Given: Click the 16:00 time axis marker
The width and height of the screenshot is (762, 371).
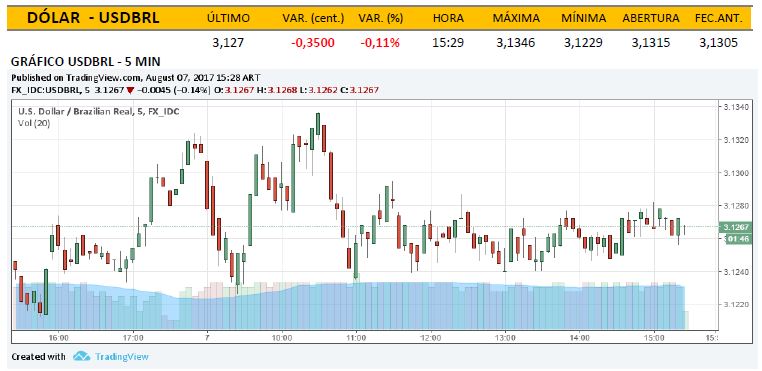Looking at the screenshot, I should tap(58, 337).
